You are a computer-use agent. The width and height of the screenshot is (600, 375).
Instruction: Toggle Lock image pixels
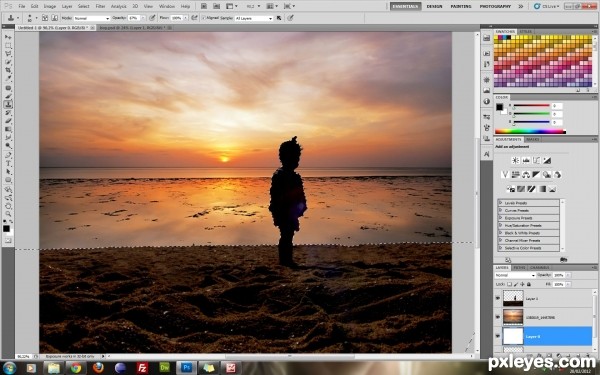pyautogui.click(x=516, y=284)
